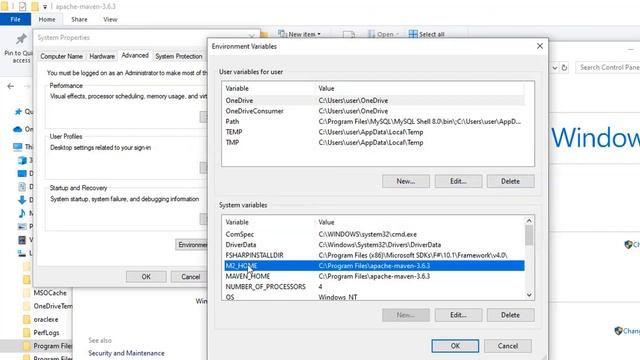Open Advanced tab in System Properties

click(x=135, y=56)
